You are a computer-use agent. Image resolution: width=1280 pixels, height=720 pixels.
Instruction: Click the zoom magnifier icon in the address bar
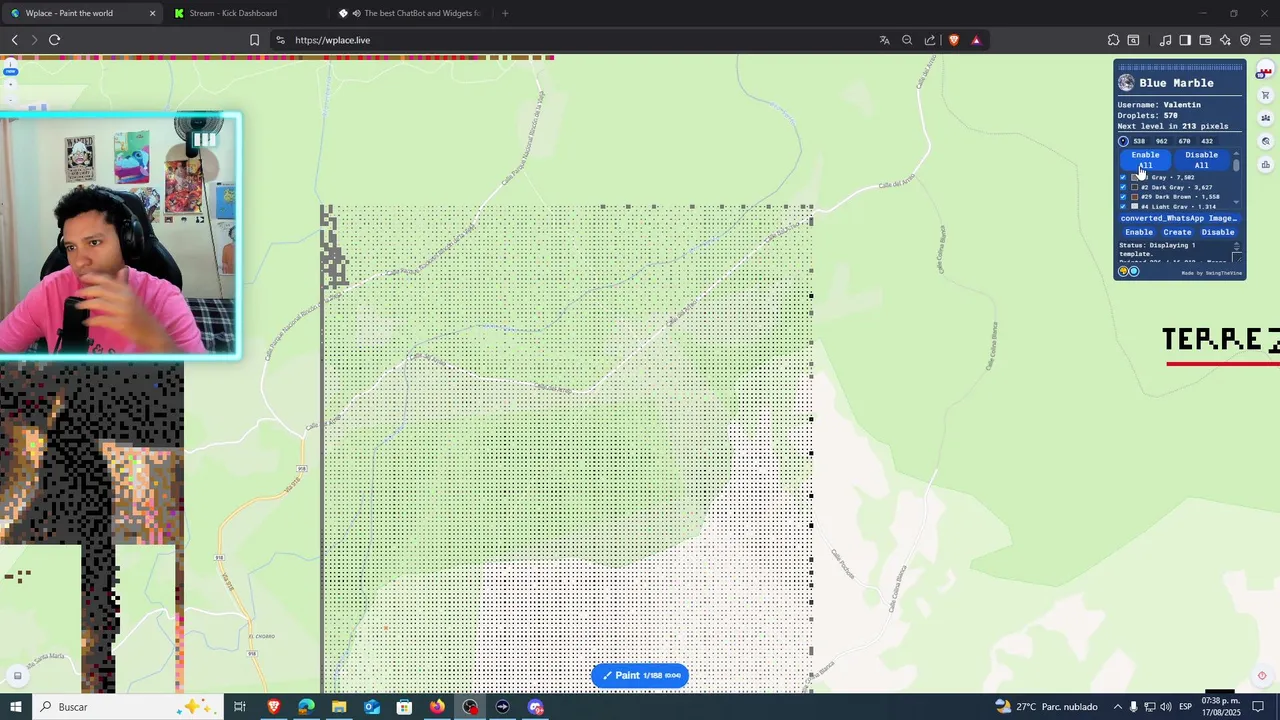click(907, 40)
